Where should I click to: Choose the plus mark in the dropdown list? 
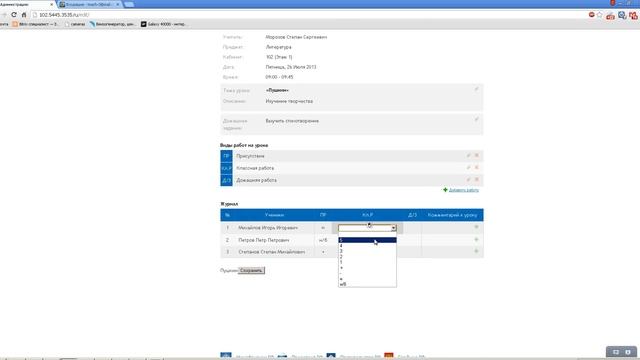click(x=367, y=268)
